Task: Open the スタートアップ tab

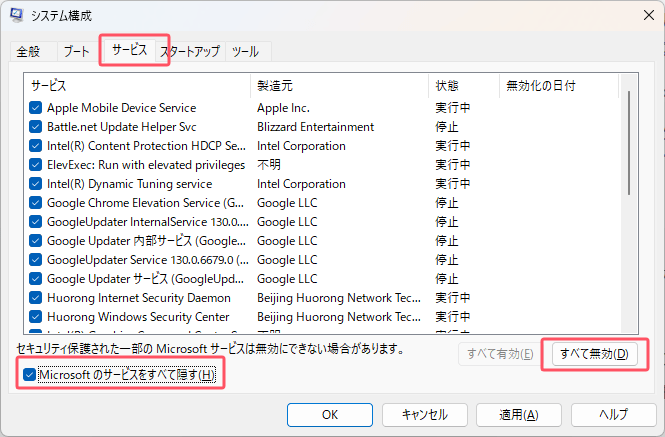Action: pyautogui.click(x=190, y=52)
